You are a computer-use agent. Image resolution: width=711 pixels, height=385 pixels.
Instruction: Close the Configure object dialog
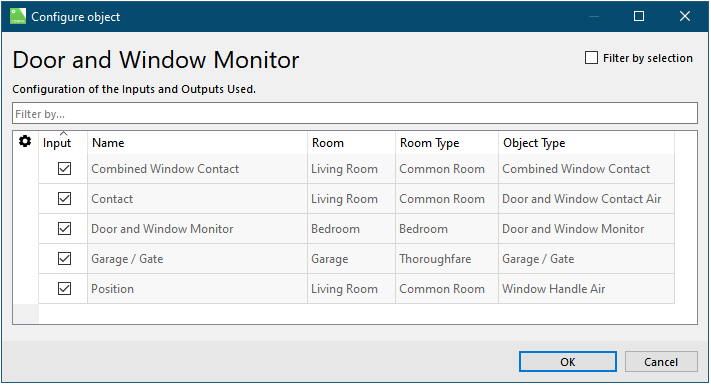[685, 16]
